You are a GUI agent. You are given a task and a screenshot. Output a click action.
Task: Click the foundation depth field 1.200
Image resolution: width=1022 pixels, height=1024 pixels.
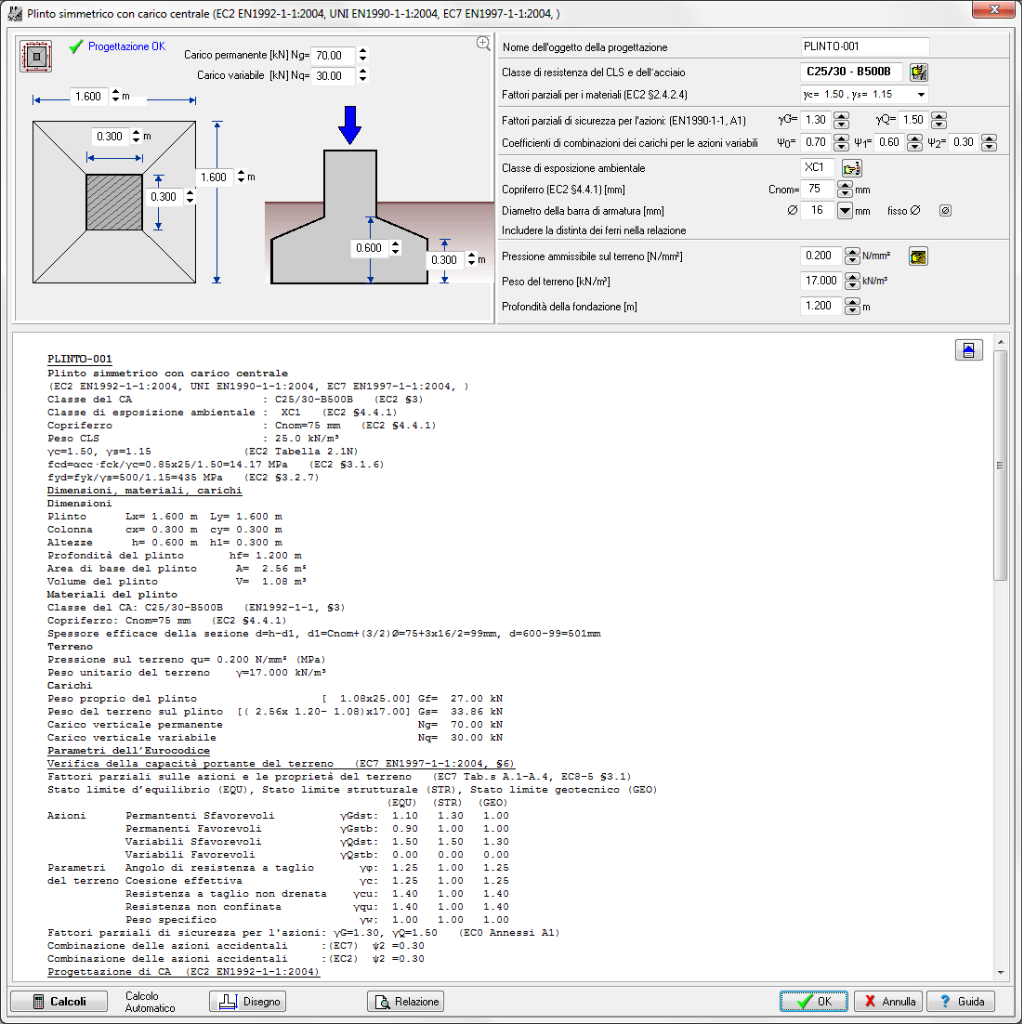pos(822,306)
